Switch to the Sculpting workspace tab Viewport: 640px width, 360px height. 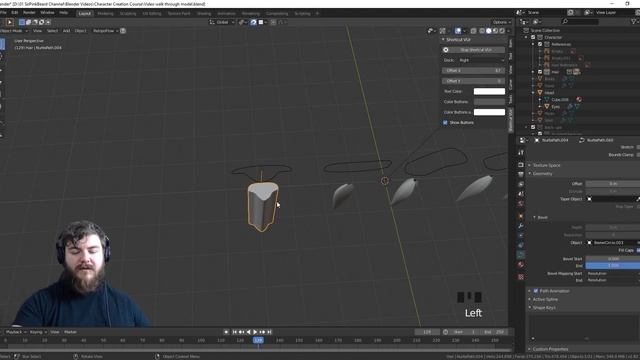coord(128,13)
